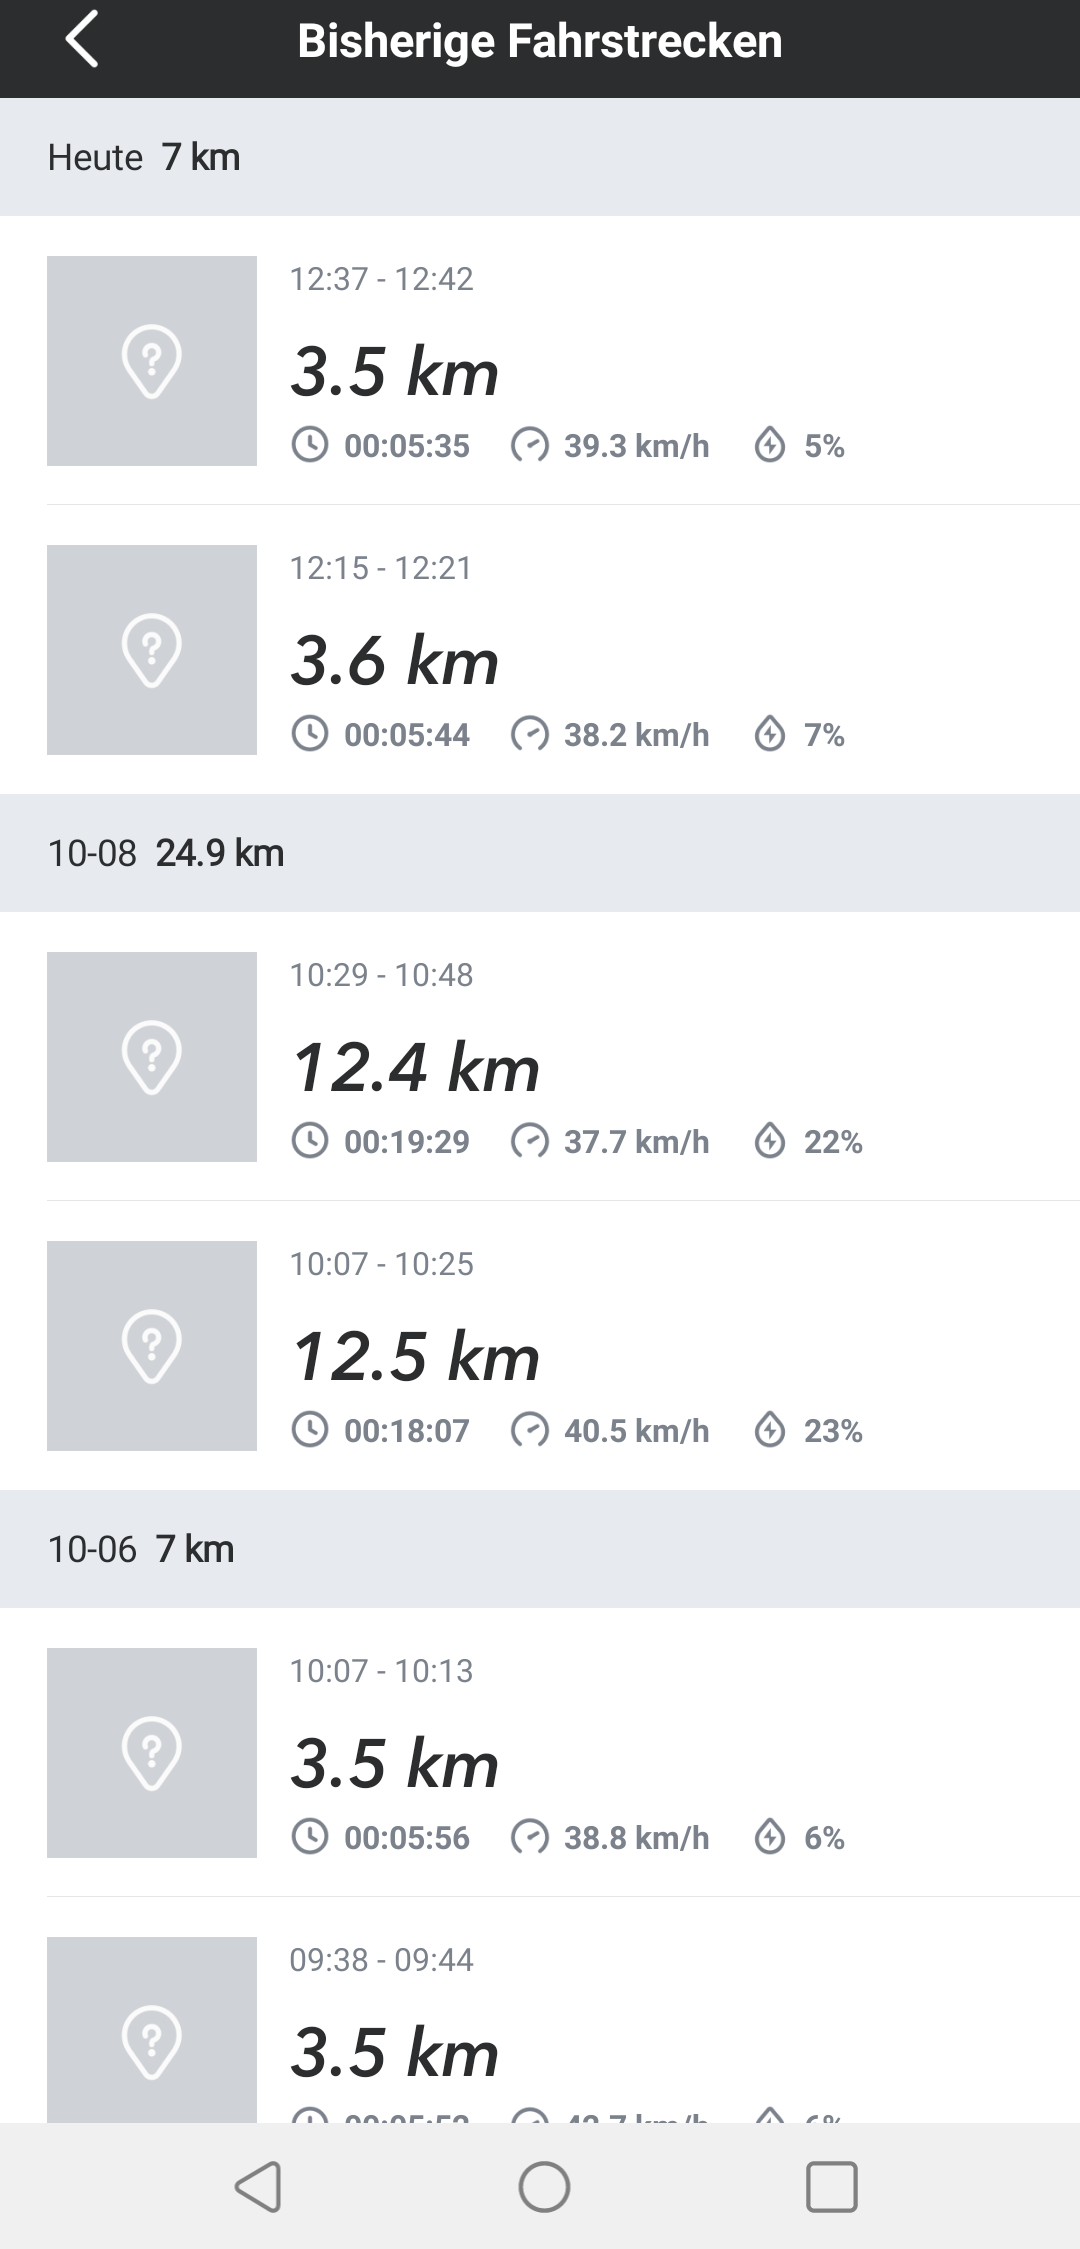Tap the clock icon beside 00:05:35
The image size is (1080, 2249).
click(x=310, y=445)
